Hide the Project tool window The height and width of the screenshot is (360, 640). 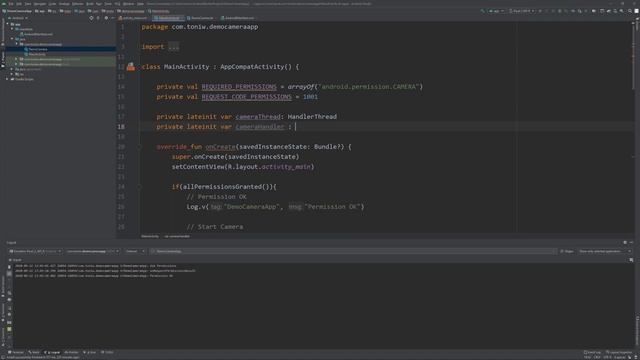(x=113, y=18)
